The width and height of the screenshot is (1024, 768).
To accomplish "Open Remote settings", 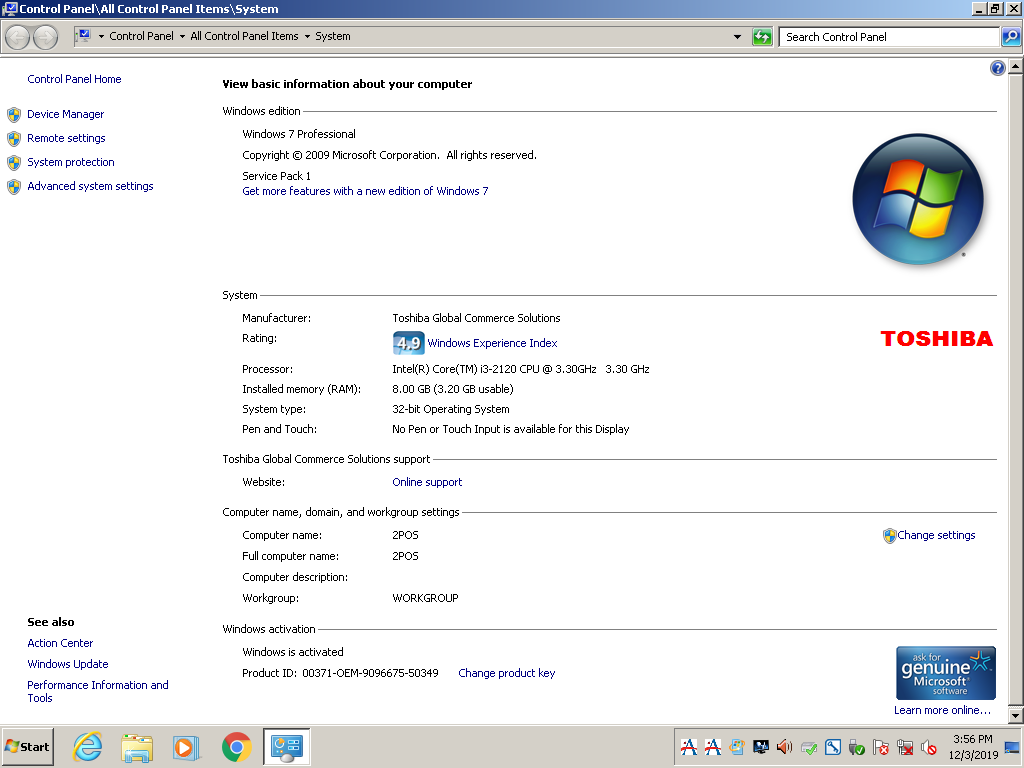I will point(65,138).
